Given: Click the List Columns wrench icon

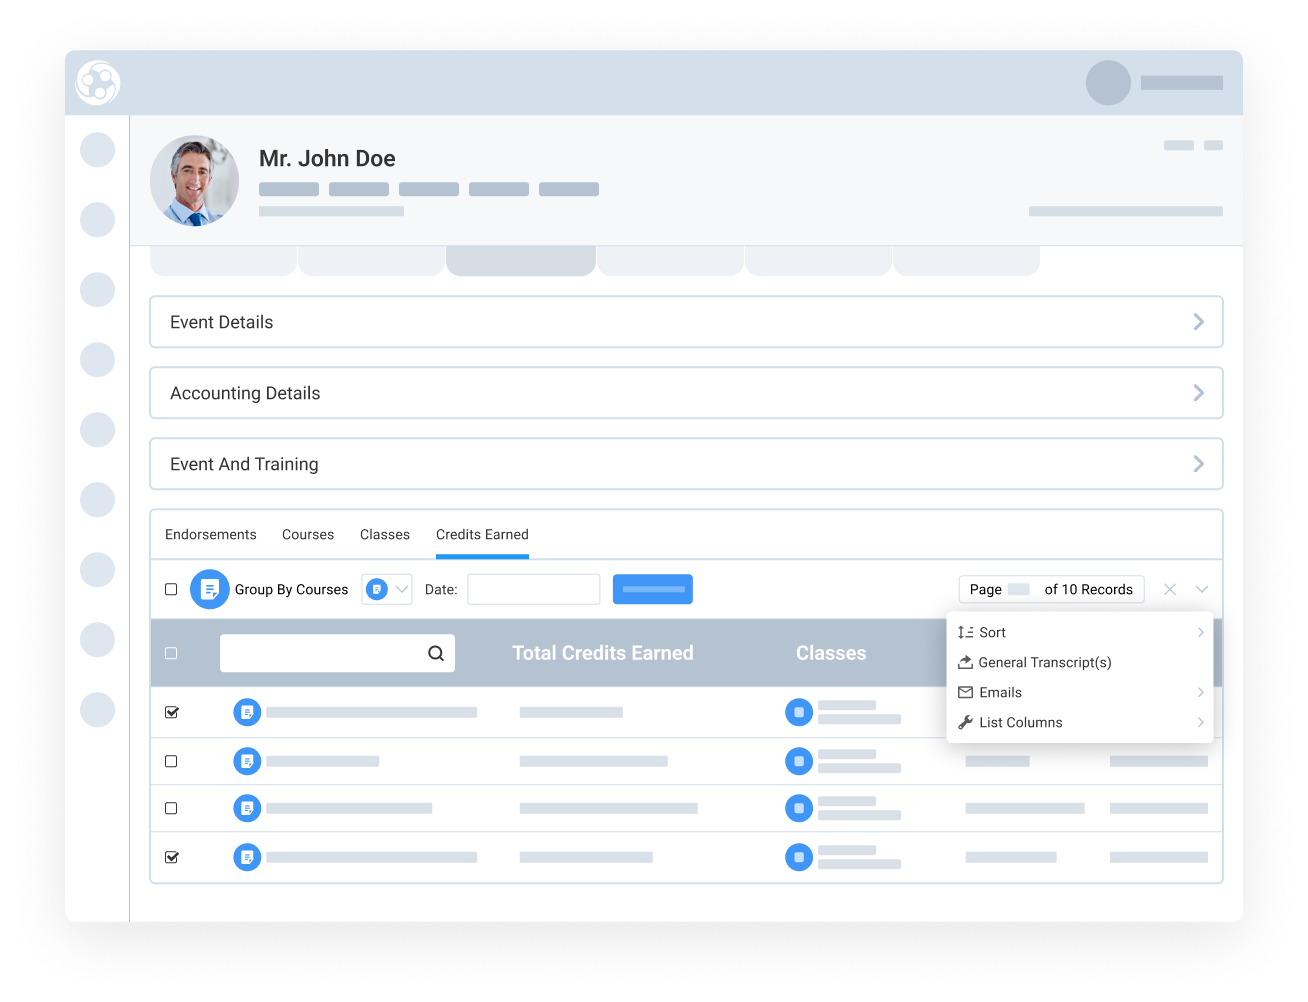Looking at the screenshot, I should (x=965, y=722).
